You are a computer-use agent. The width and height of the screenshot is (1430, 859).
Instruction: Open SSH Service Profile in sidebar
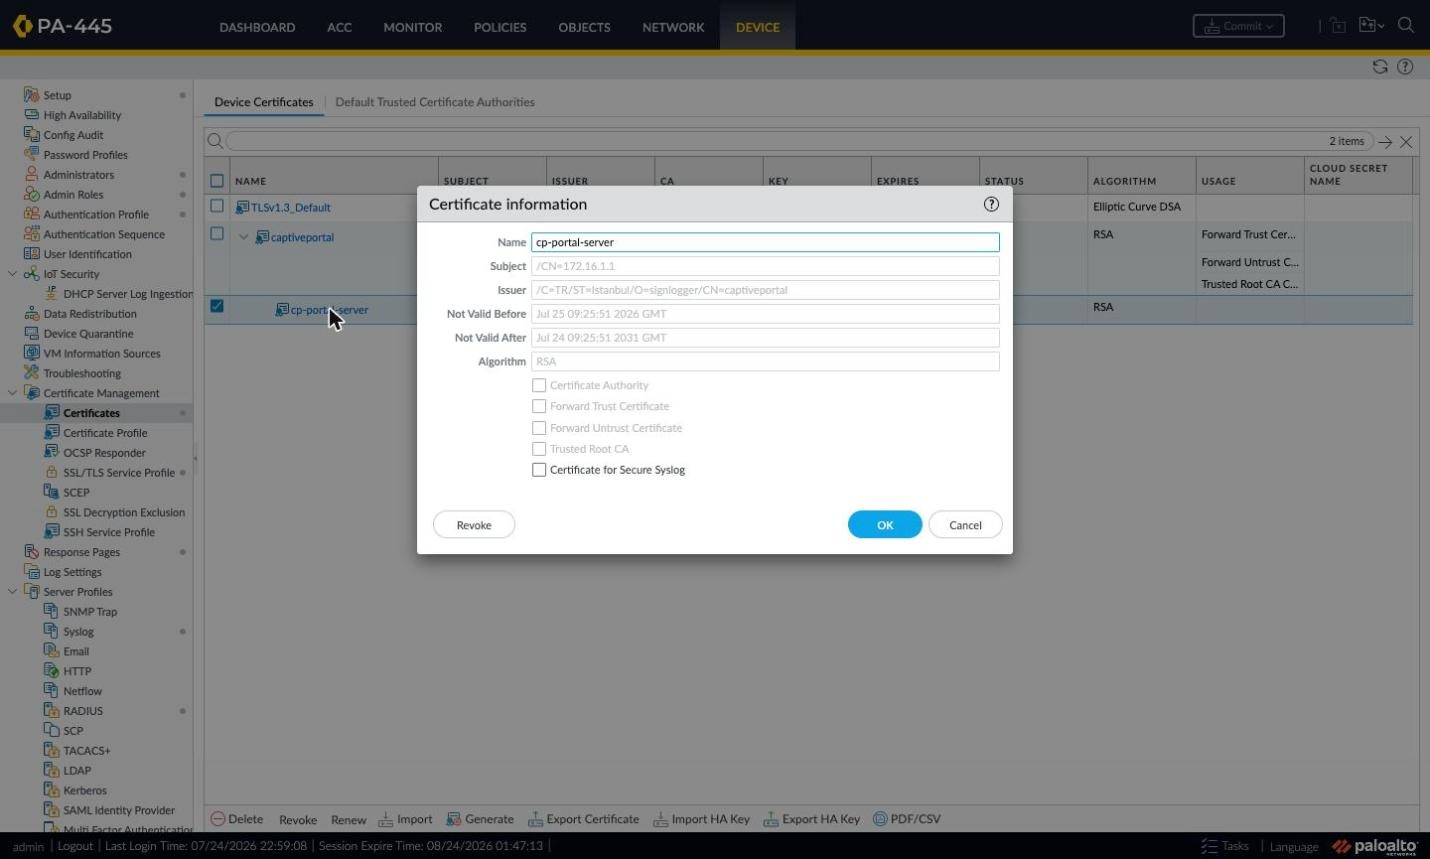pos(109,532)
